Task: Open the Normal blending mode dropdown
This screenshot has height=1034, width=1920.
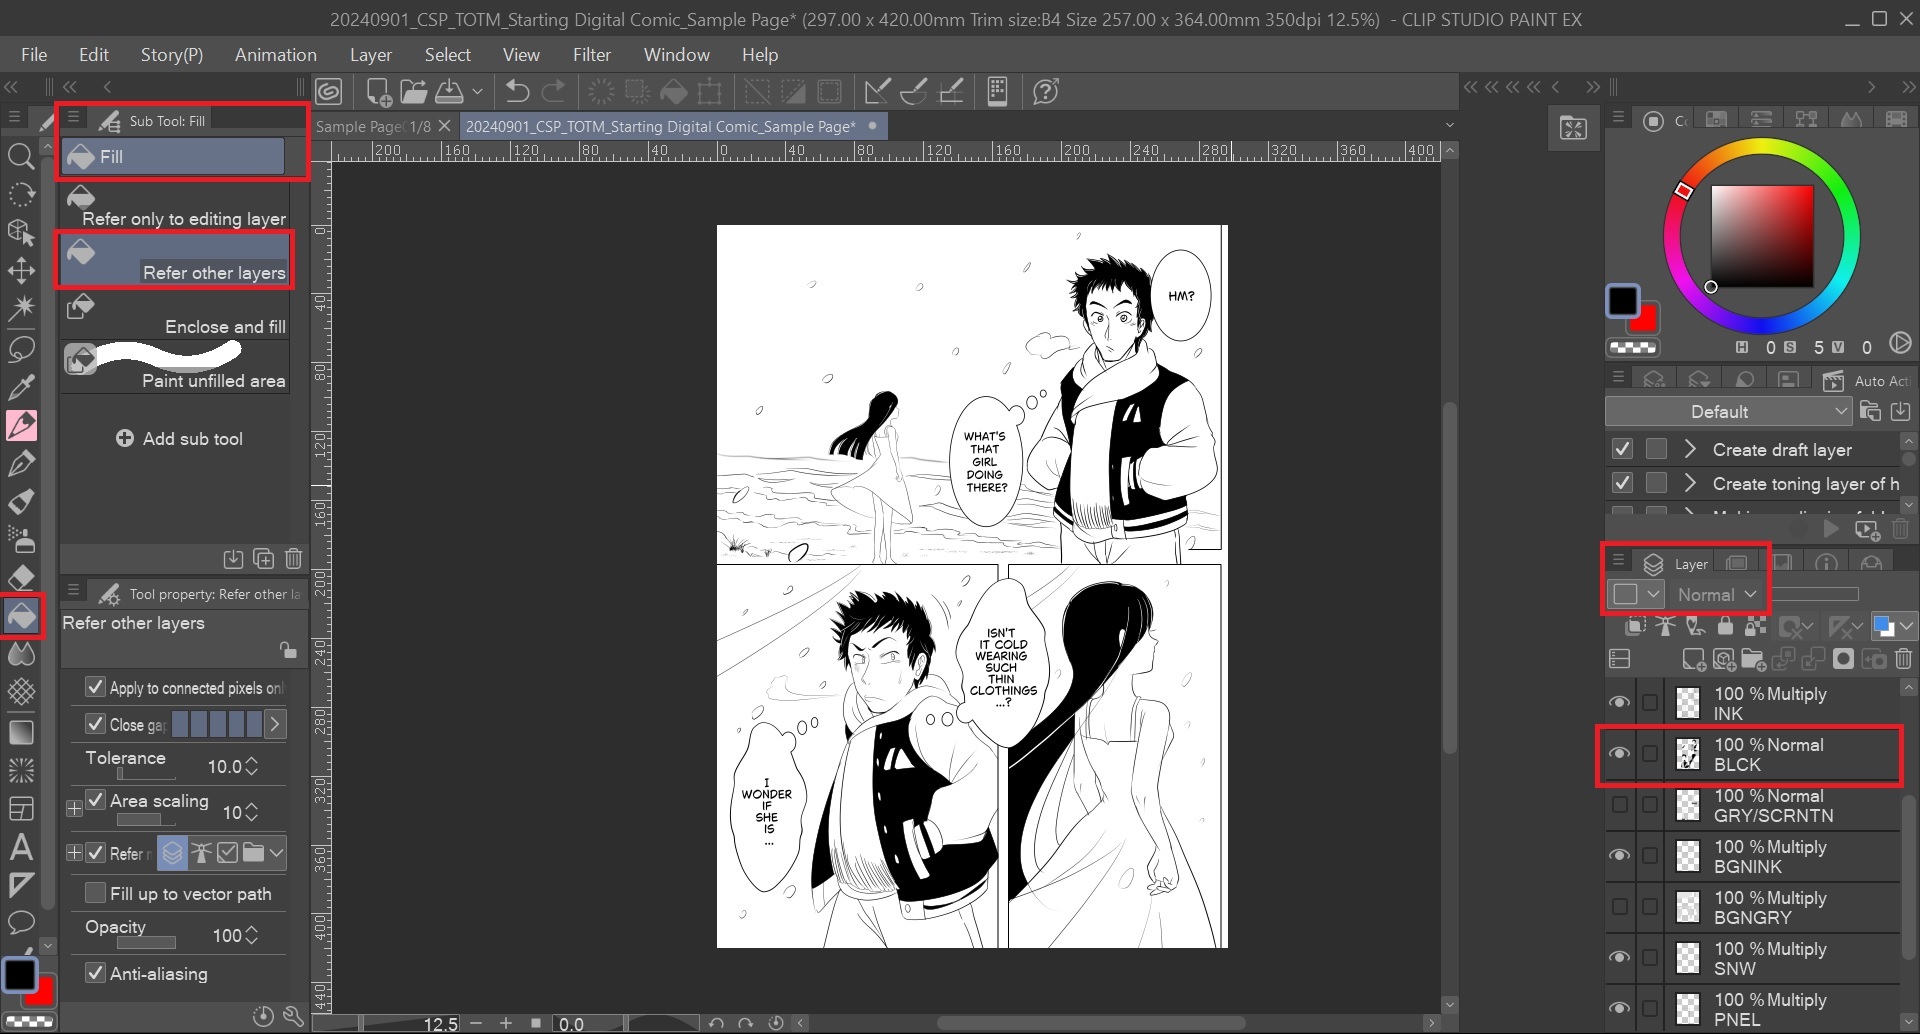Action: coord(1716,595)
